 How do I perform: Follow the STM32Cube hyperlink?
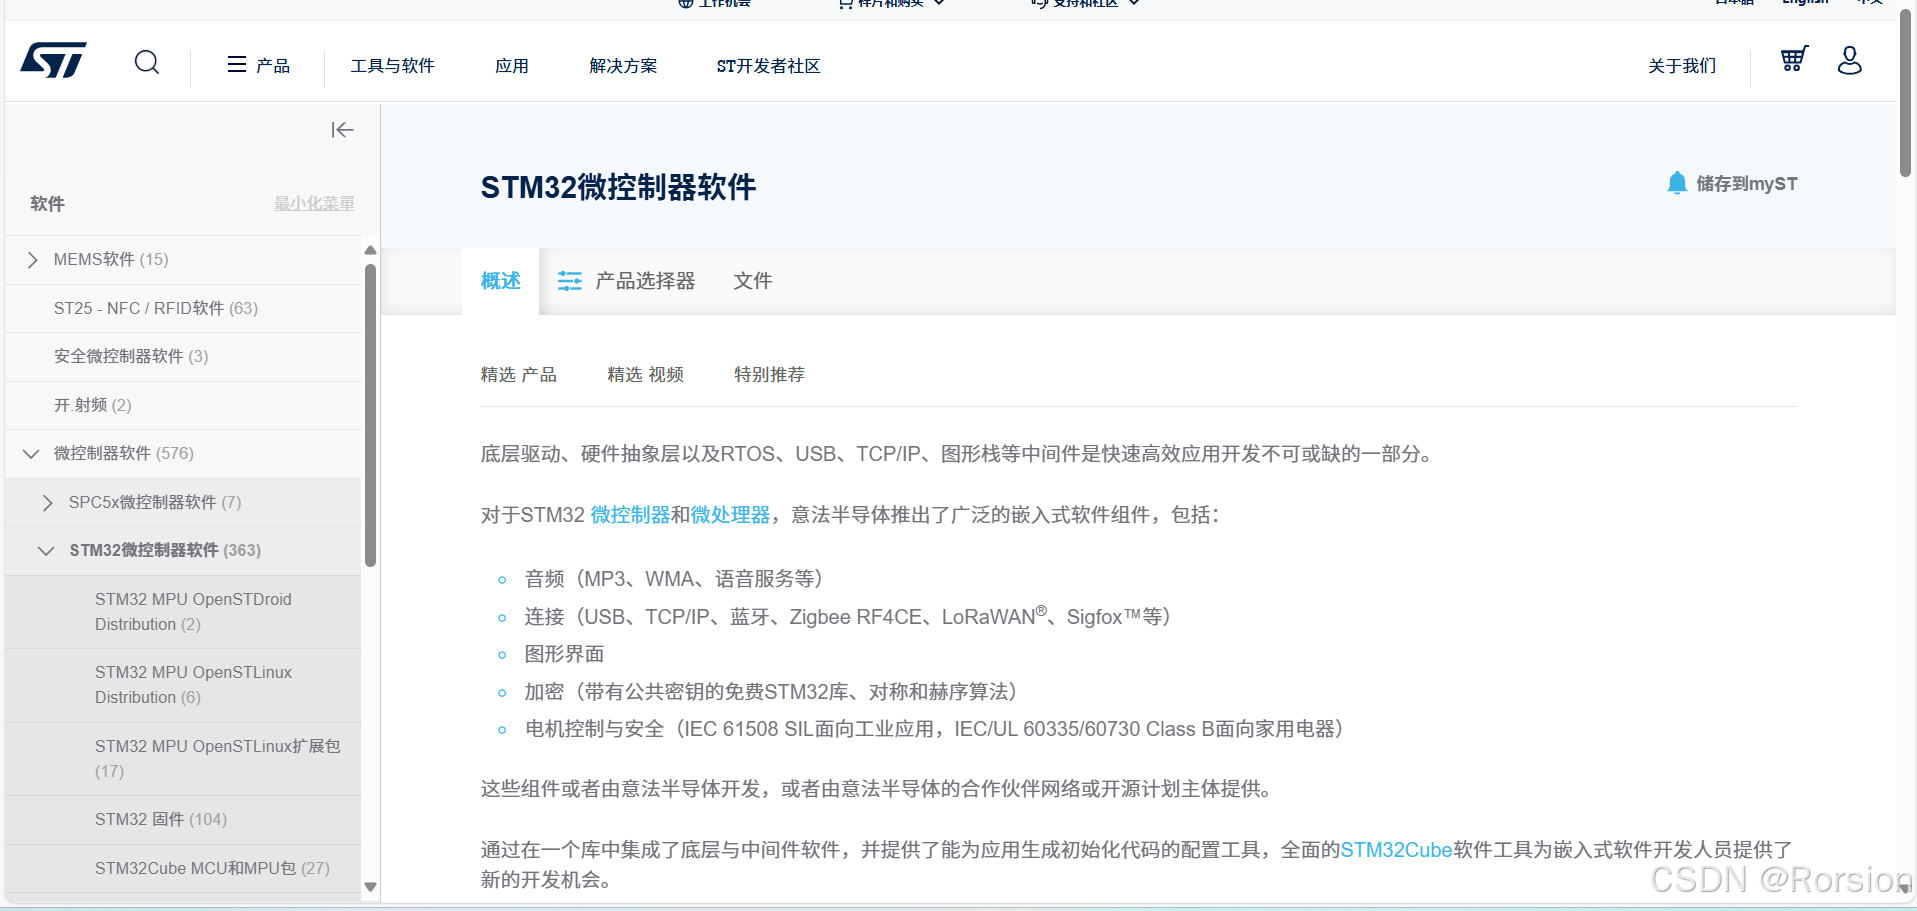tap(1396, 850)
